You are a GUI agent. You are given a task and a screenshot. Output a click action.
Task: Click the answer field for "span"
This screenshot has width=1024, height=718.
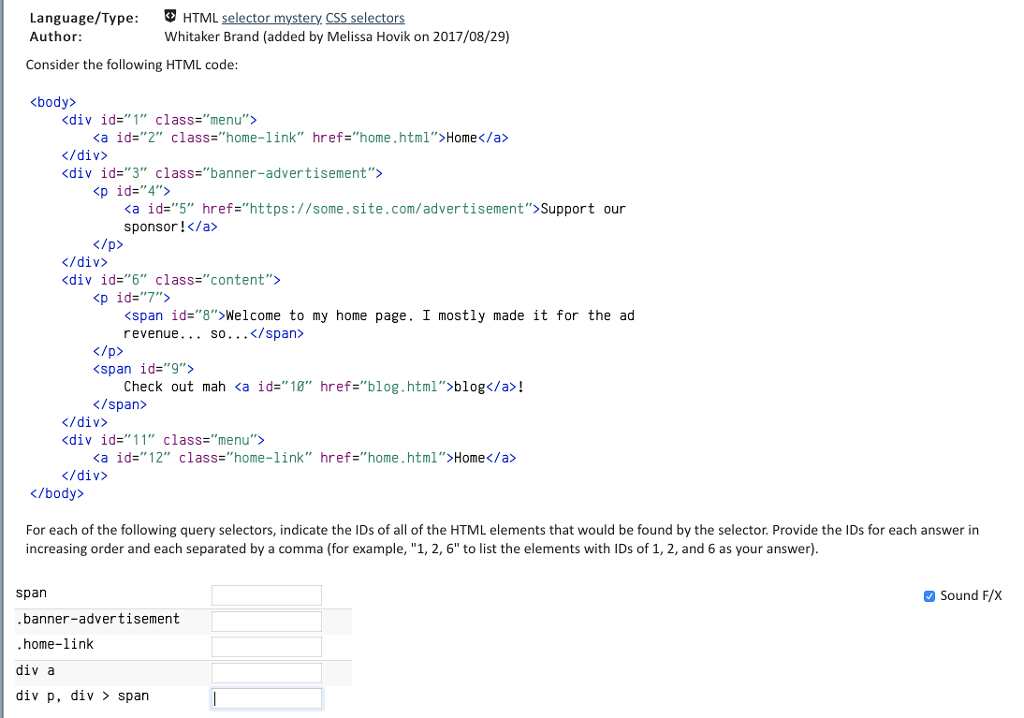[266, 594]
